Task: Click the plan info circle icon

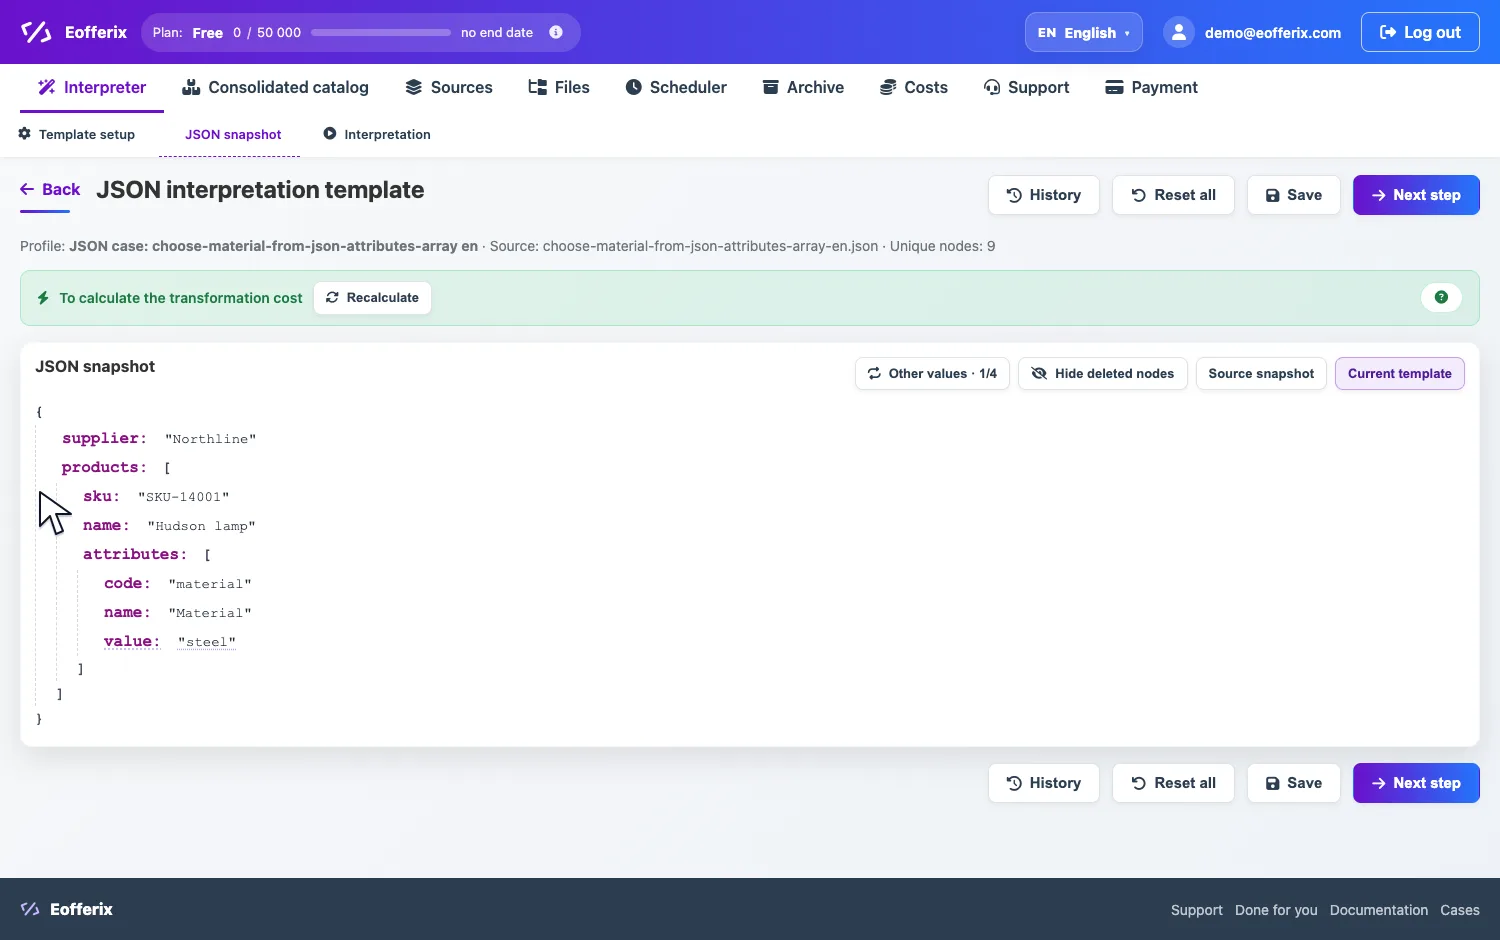Action: pyautogui.click(x=556, y=32)
